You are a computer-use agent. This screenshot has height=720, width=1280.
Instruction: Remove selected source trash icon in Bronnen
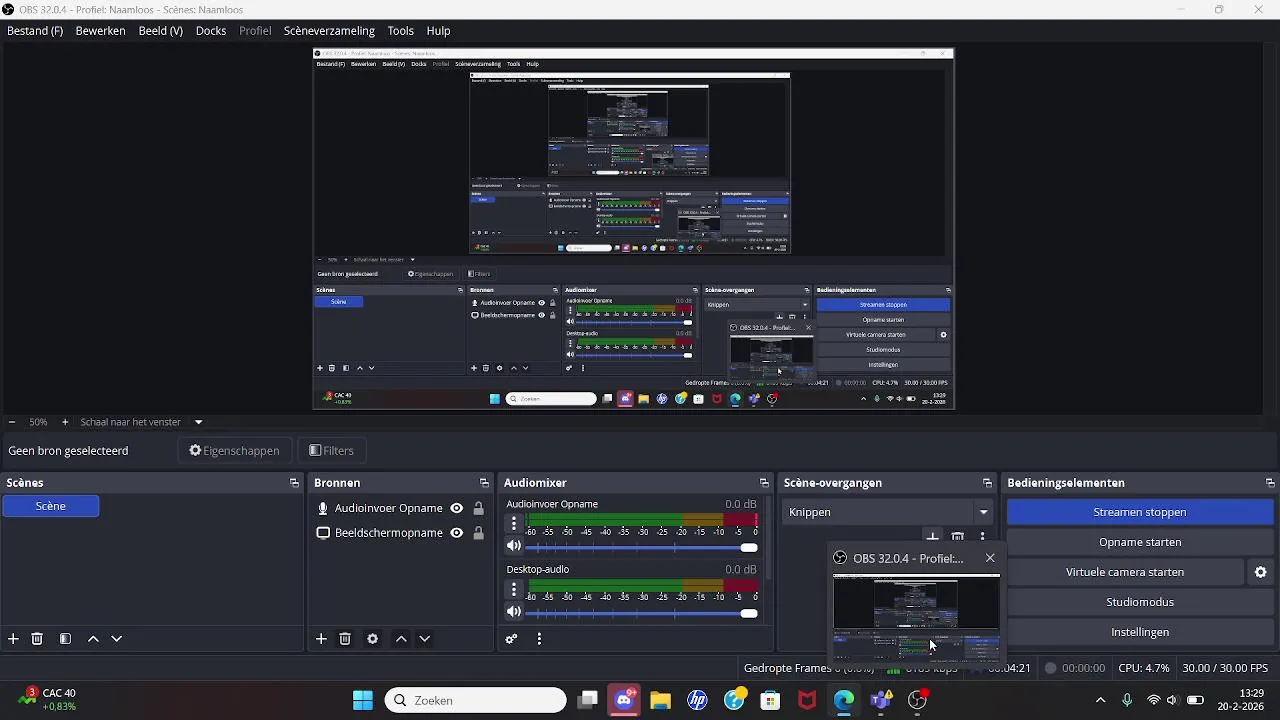click(x=345, y=639)
